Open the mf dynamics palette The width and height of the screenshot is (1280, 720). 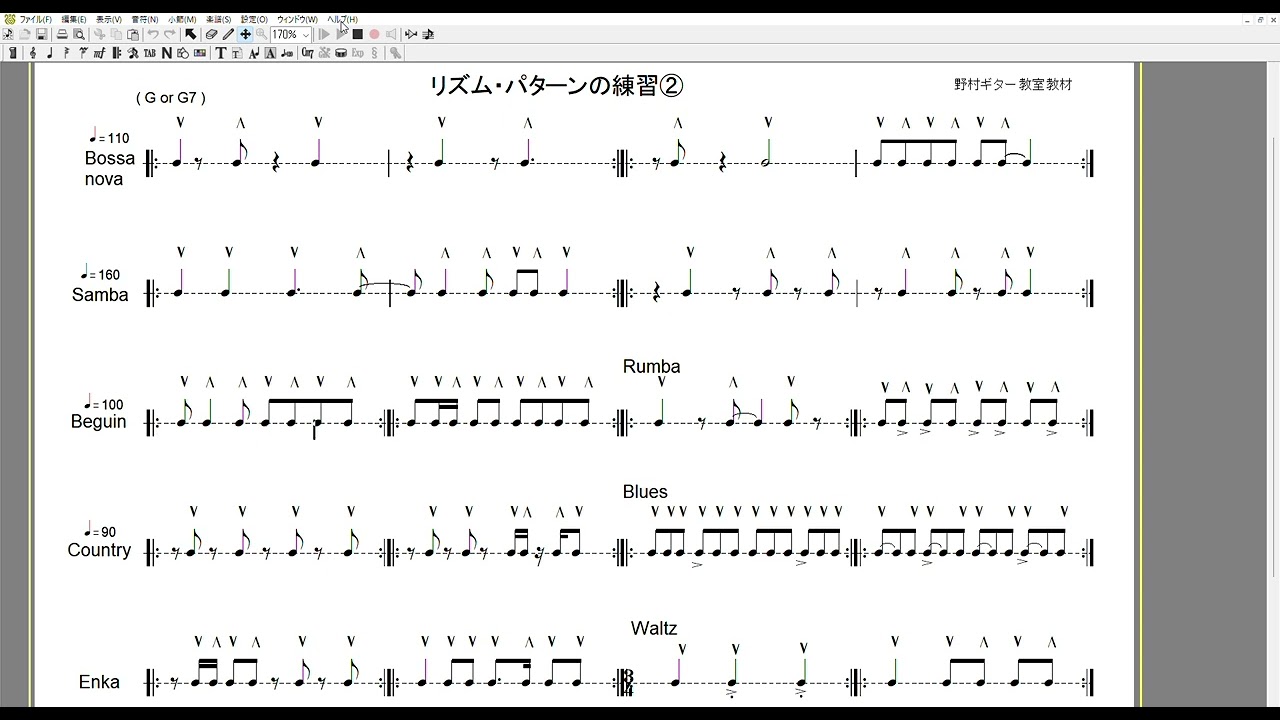coord(99,53)
